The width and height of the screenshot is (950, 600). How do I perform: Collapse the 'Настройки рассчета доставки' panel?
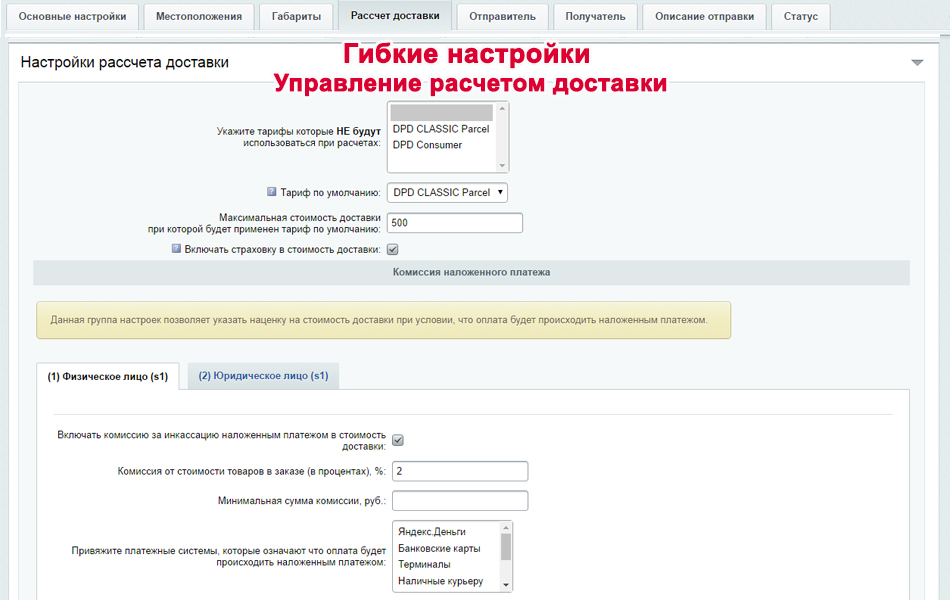(x=917, y=60)
